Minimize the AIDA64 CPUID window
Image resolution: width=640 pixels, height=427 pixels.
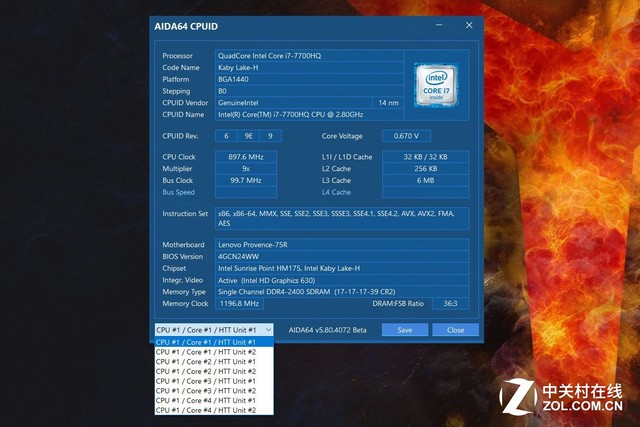[x=439, y=25]
